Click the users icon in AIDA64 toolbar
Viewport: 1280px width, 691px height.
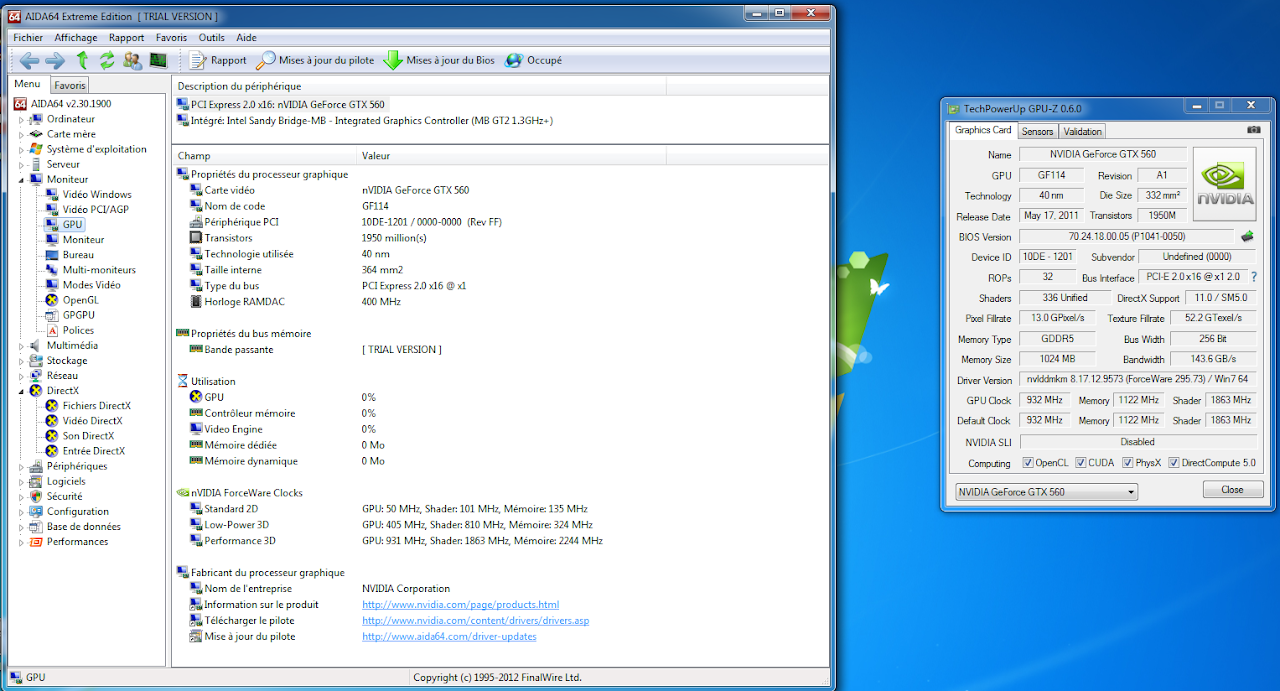132,60
